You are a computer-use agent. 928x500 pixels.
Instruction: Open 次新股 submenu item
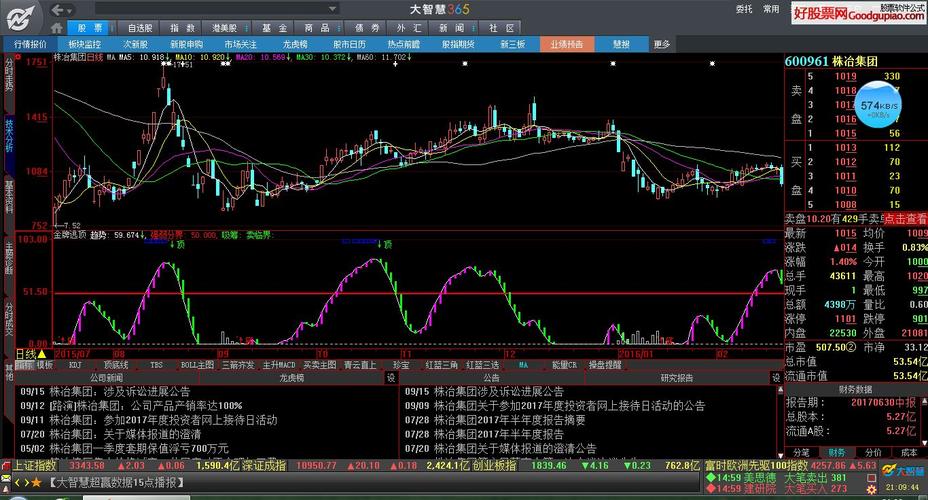(x=136, y=44)
